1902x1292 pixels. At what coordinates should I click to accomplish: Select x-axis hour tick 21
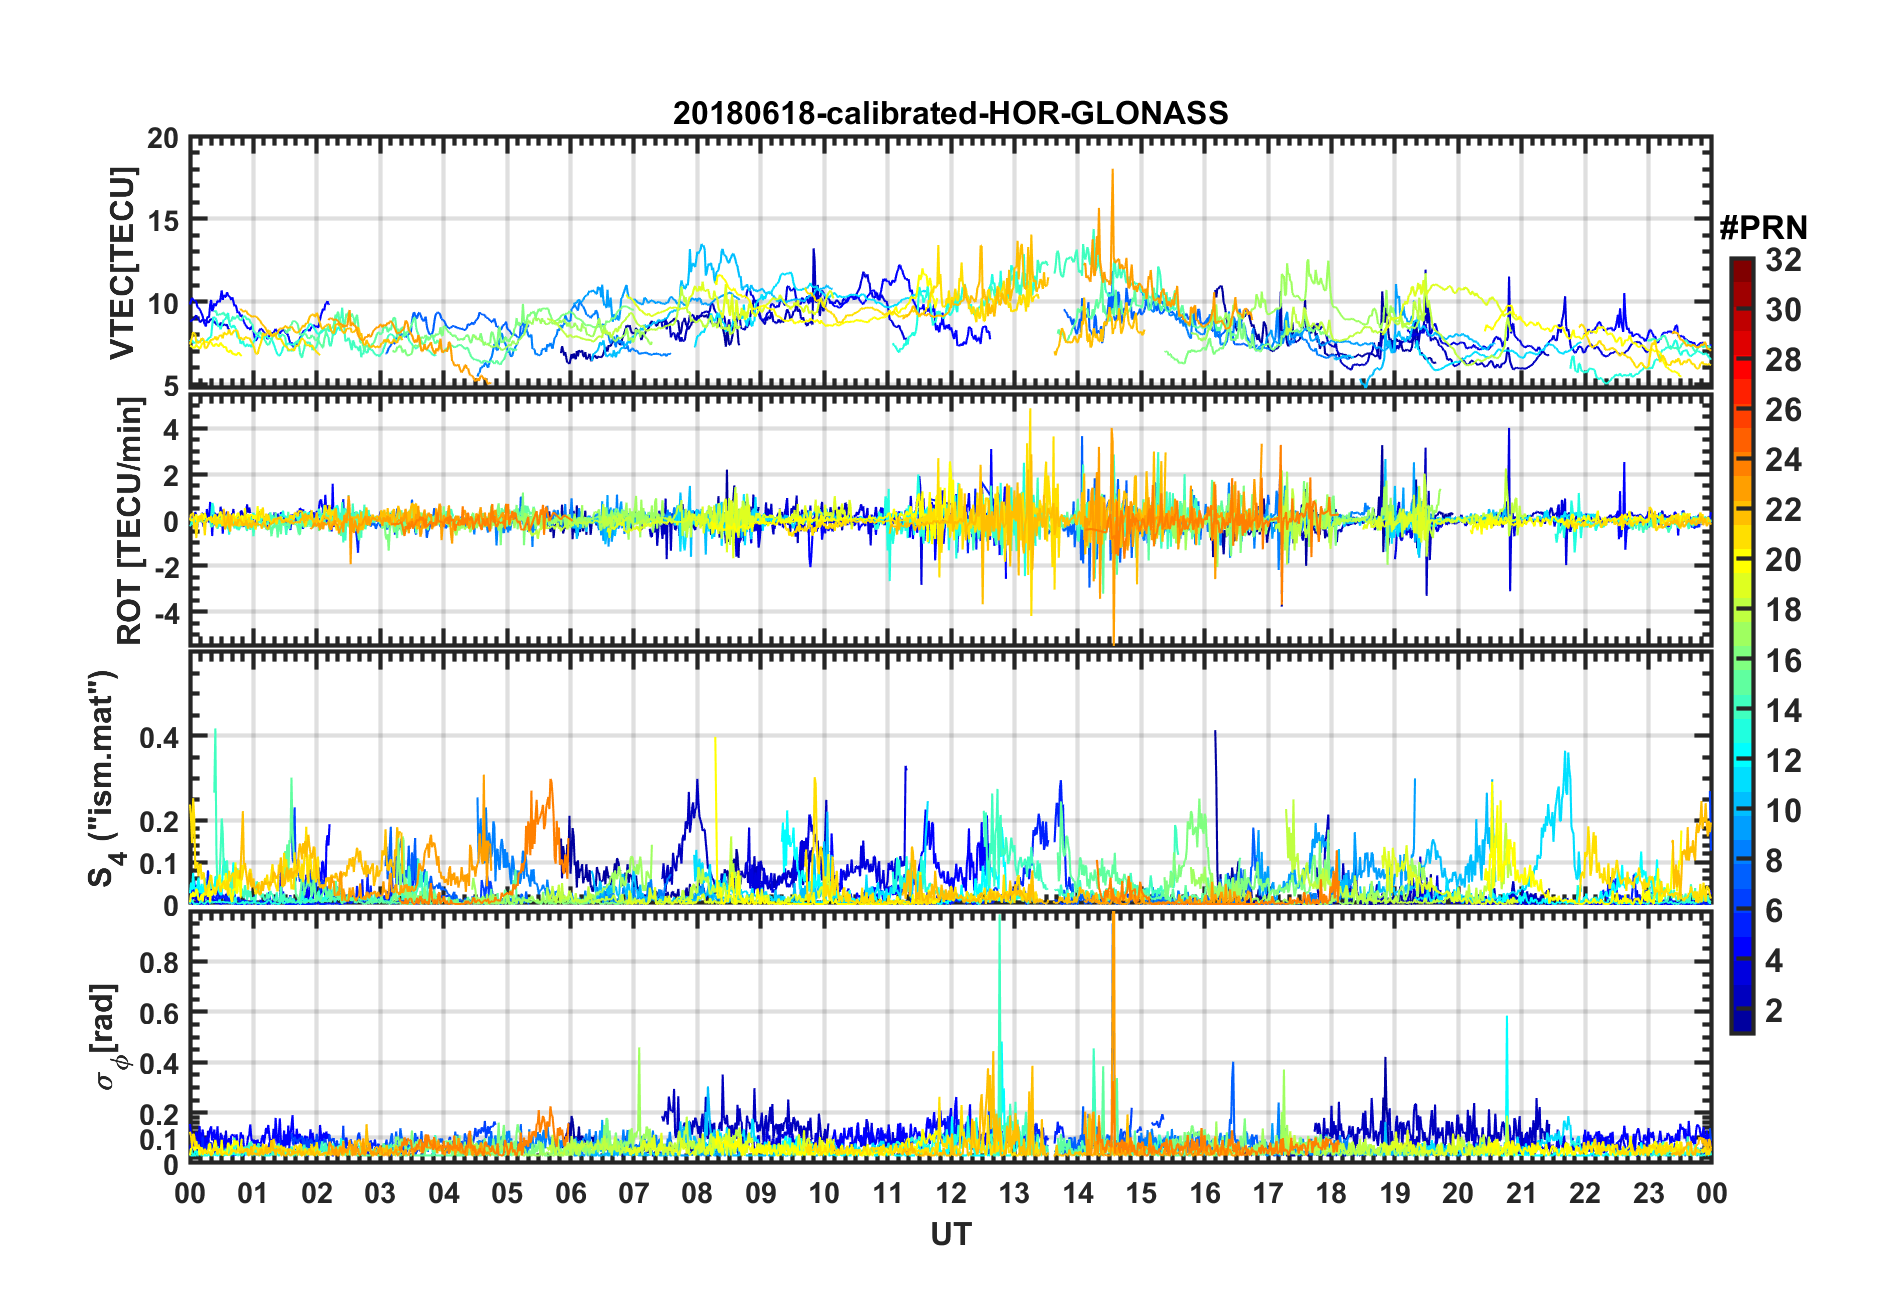pos(1521,1193)
